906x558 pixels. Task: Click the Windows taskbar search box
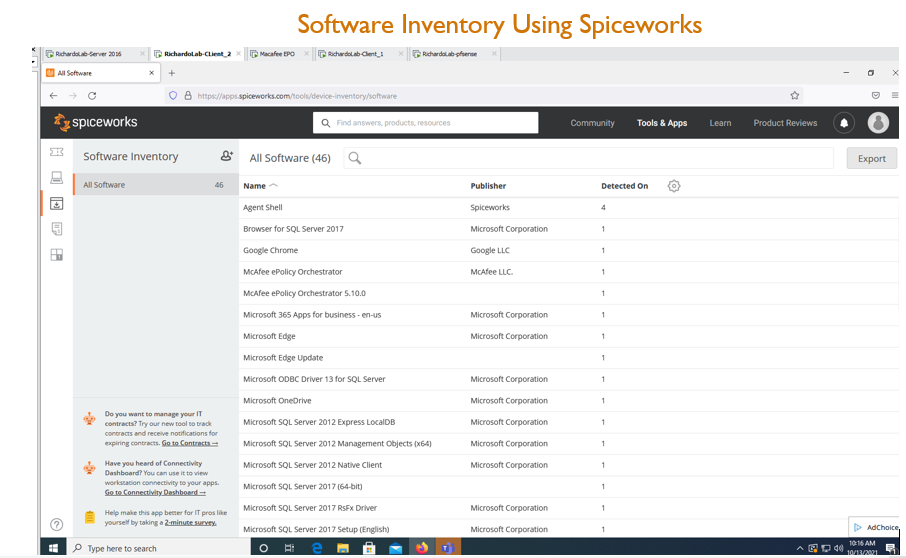(159, 548)
